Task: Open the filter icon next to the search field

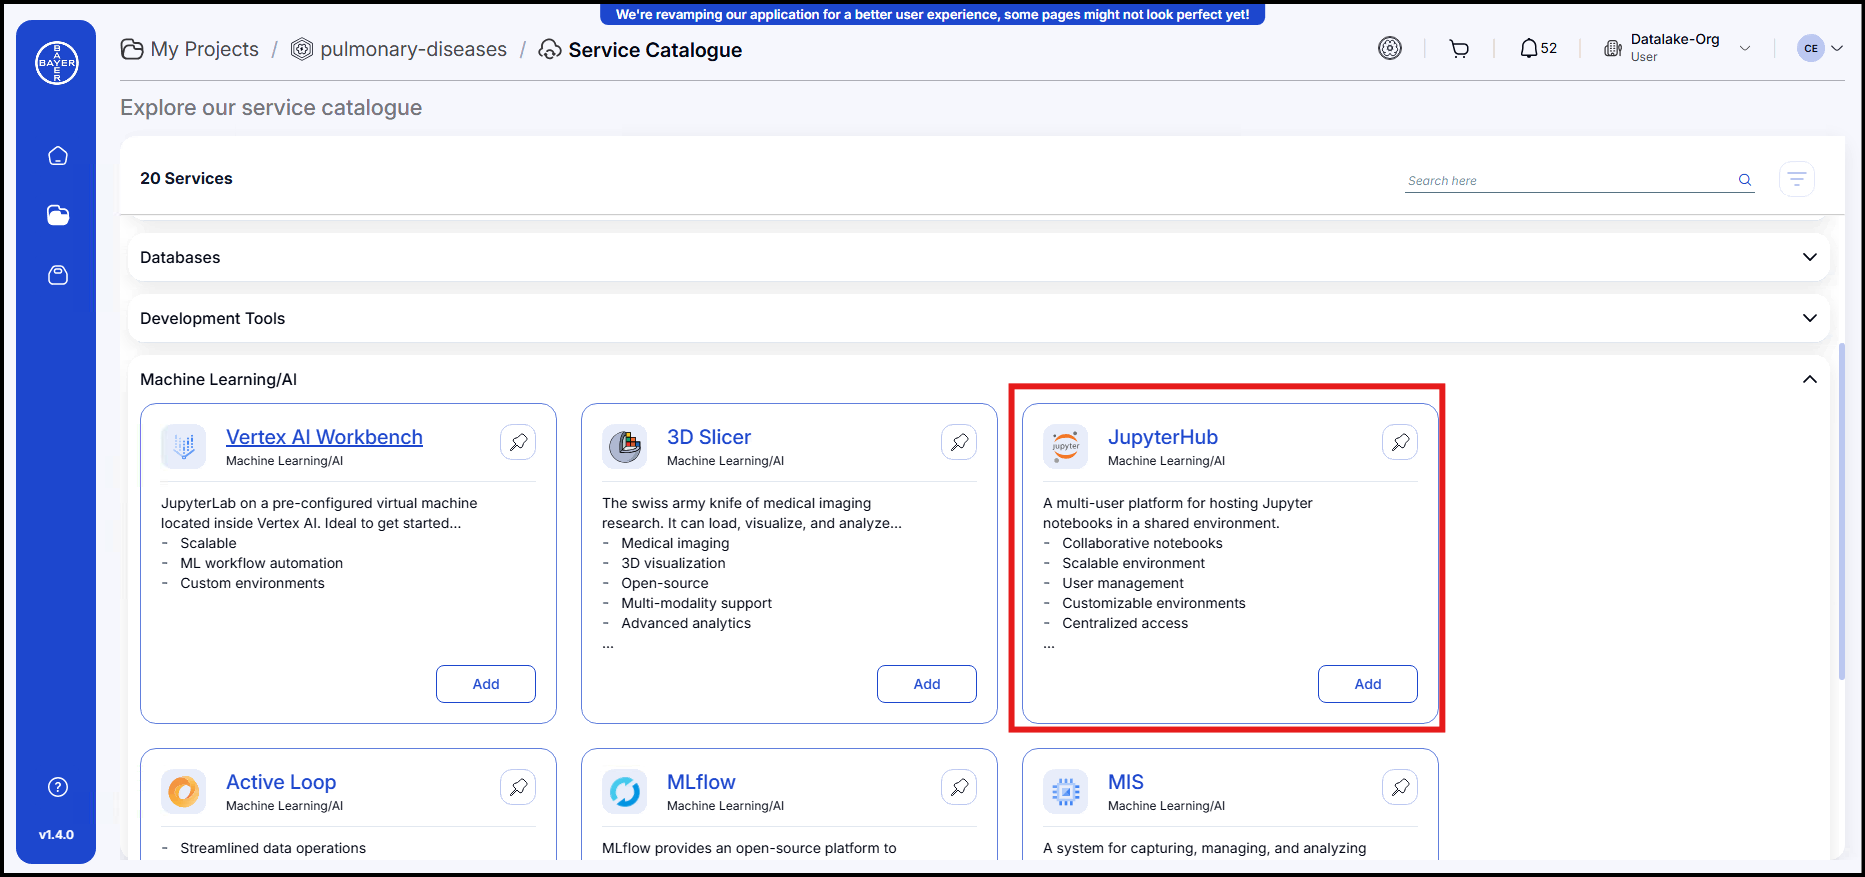Action: click(x=1797, y=179)
